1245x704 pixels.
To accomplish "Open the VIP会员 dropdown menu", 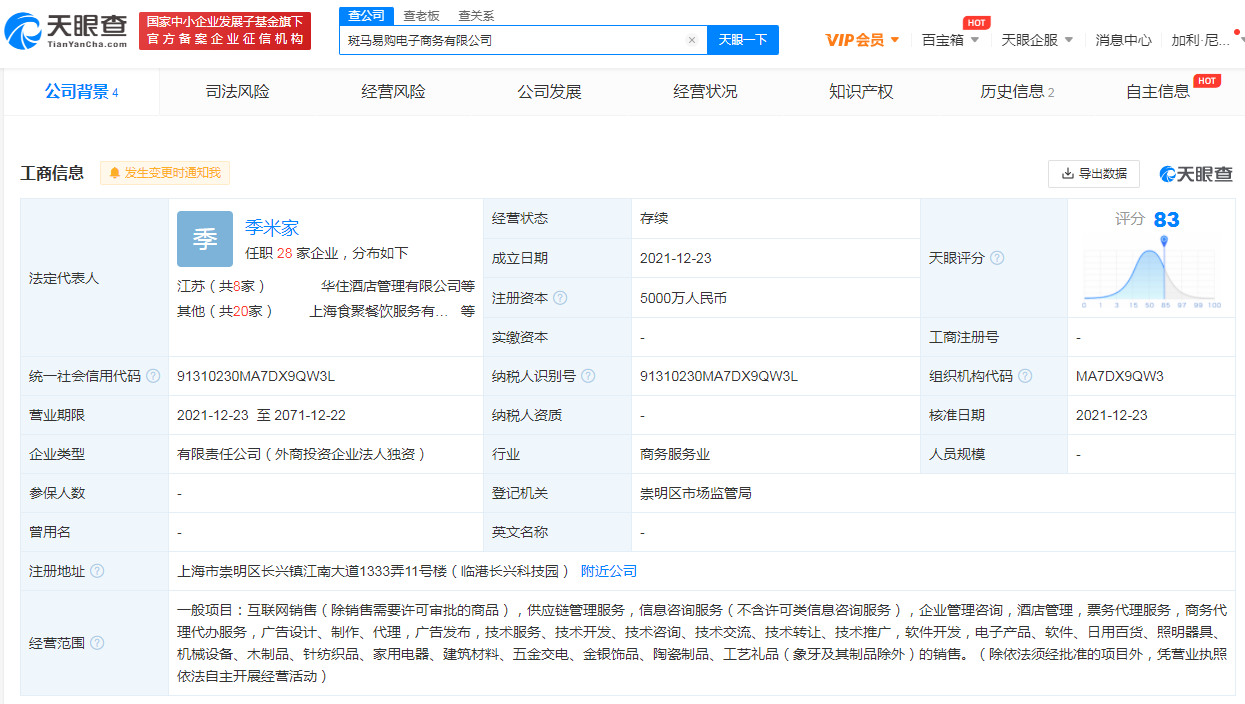I will click(x=862, y=40).
